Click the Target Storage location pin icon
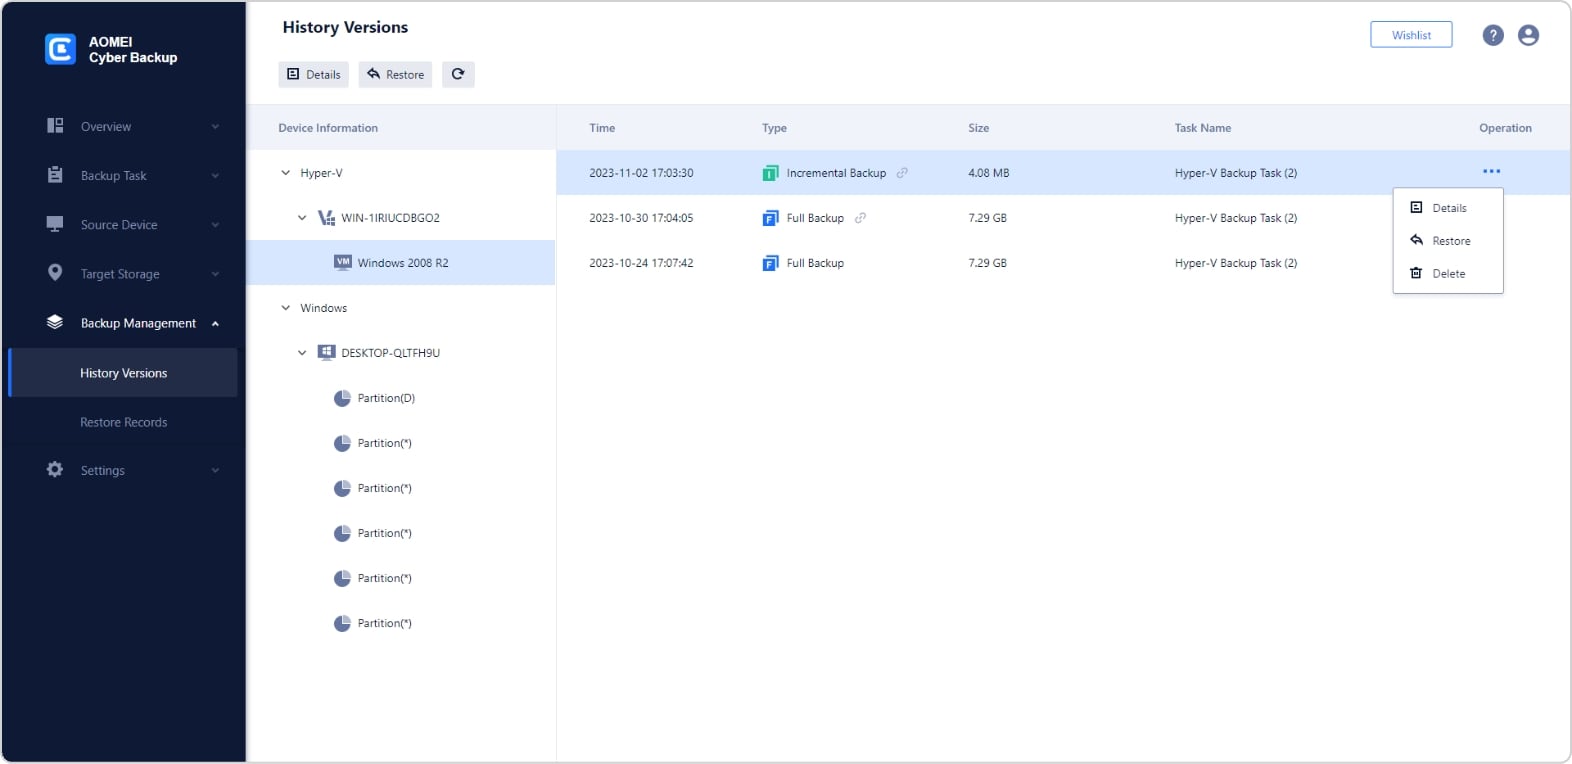Image resolution: width=1572 pixels, height=764 pixels. 55,273
